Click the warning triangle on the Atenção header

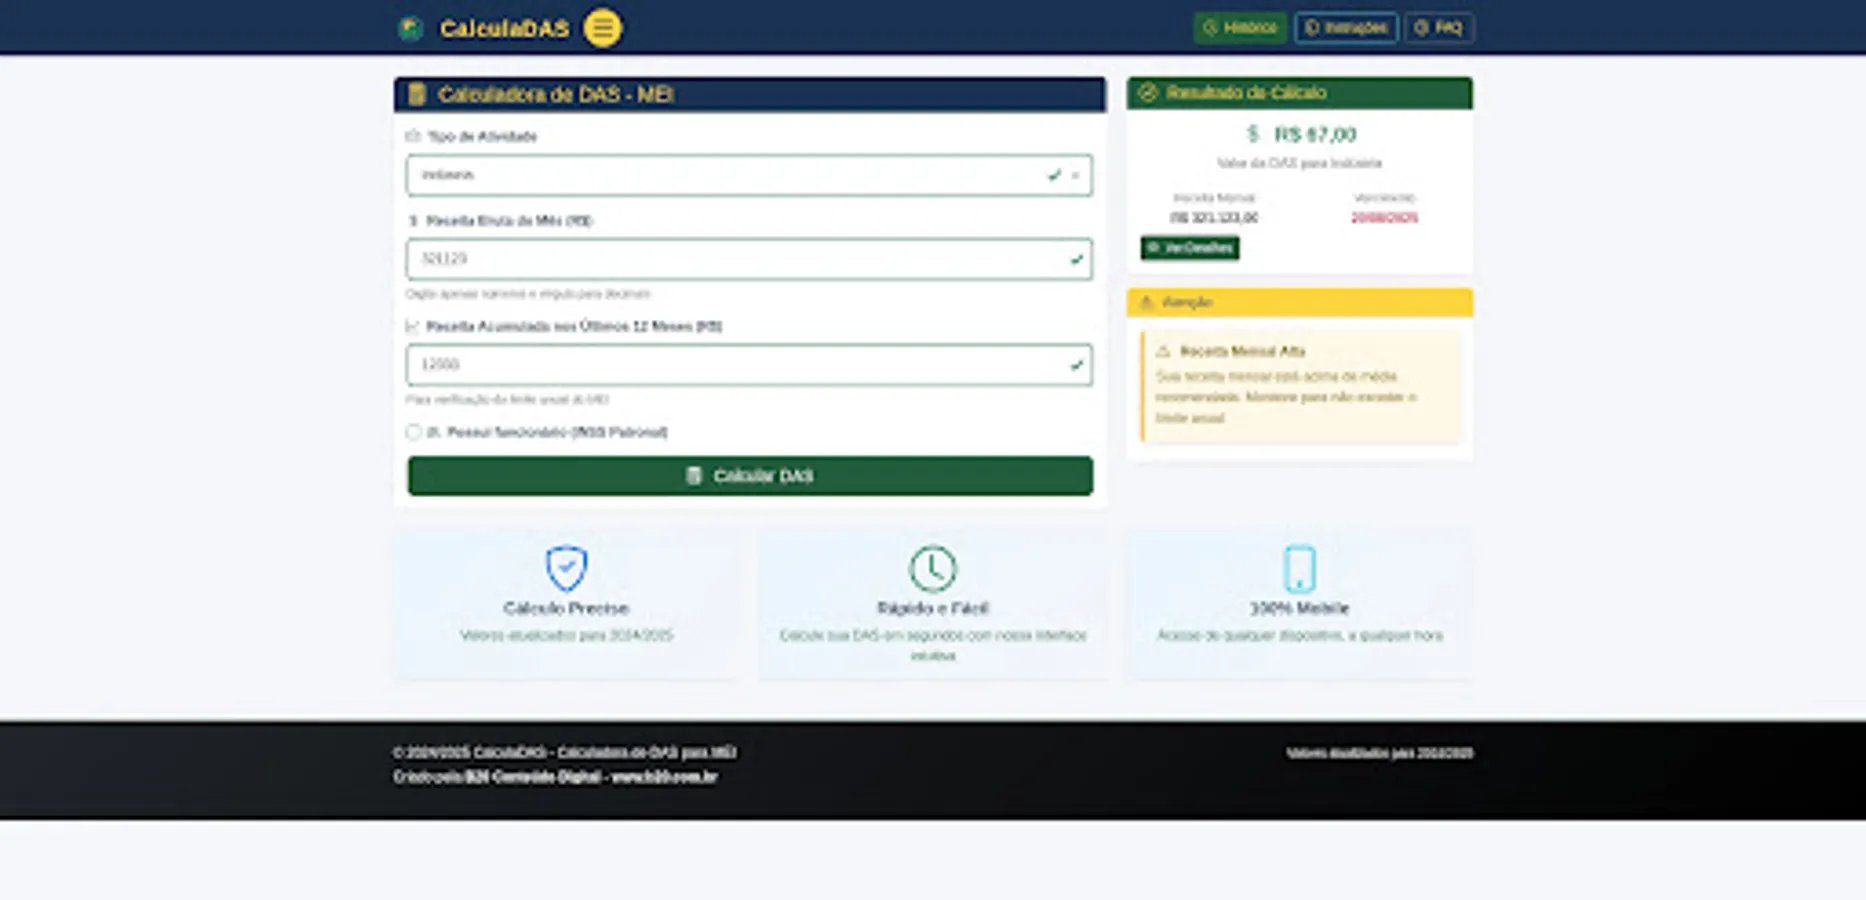(x=1149, y=302)
